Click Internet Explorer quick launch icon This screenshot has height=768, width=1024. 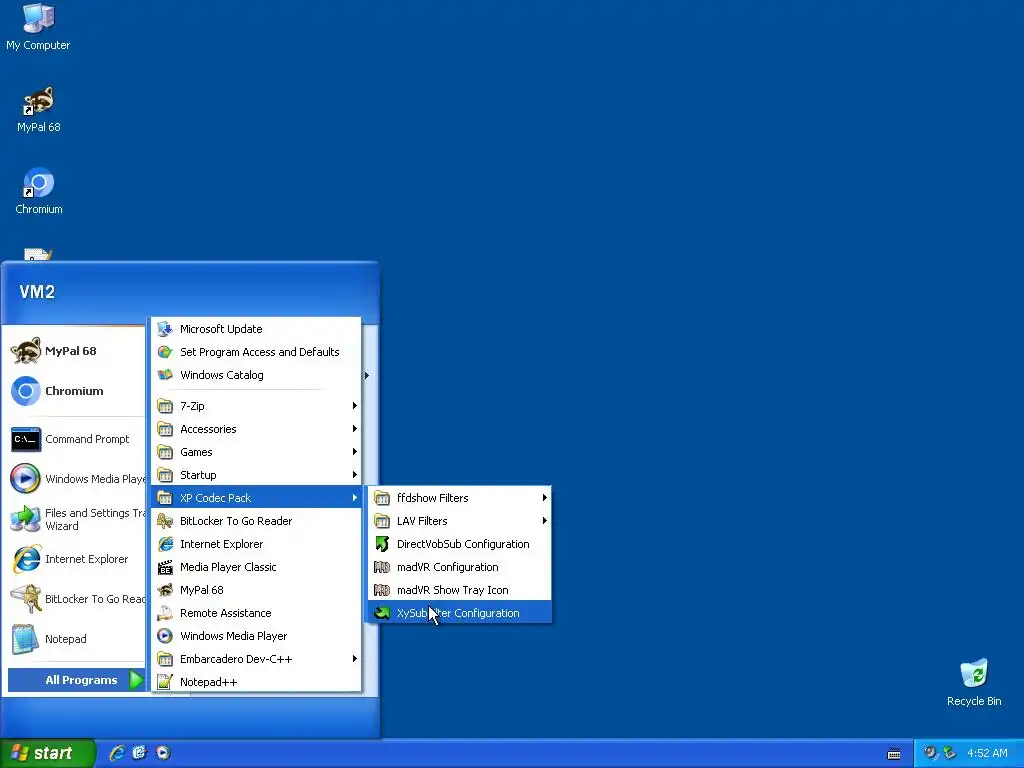118,753
